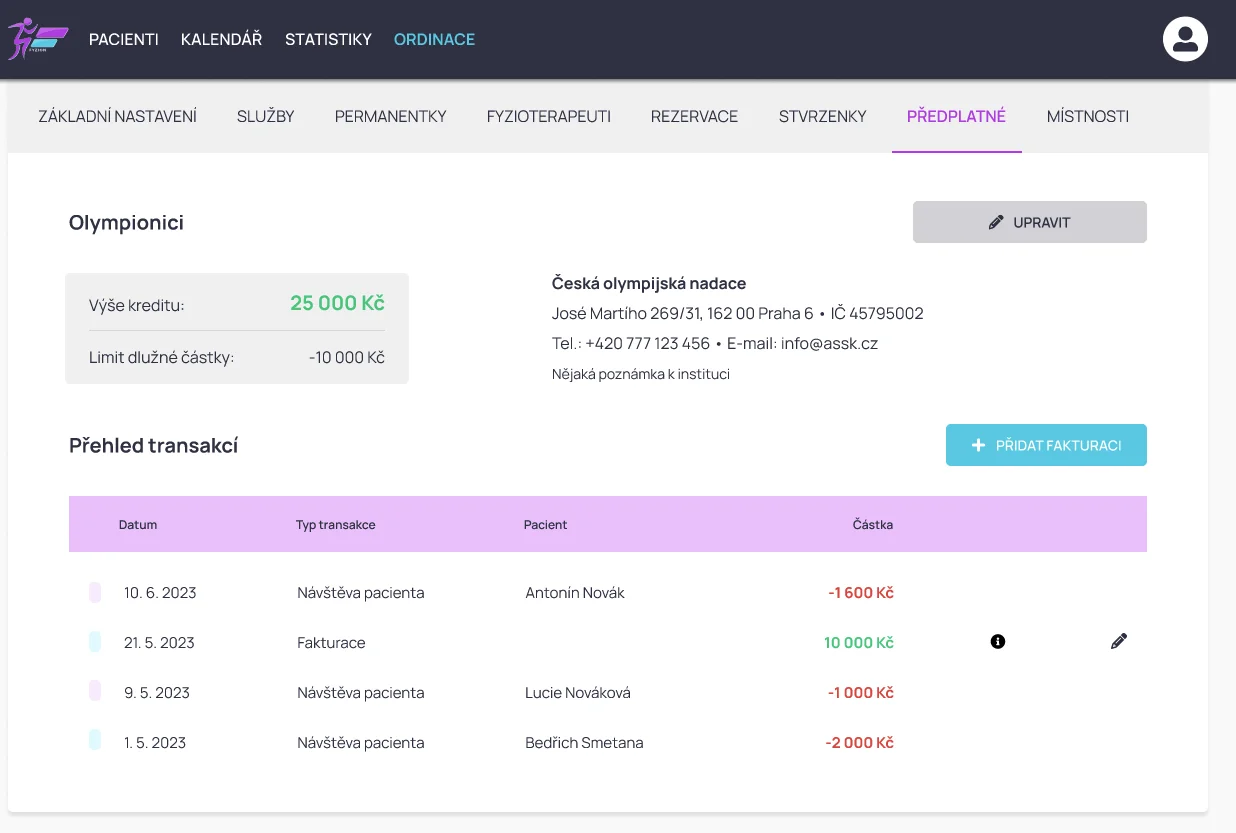
Task: Click the color marker for 10. 6. 2023
Action: pos(95,593)
